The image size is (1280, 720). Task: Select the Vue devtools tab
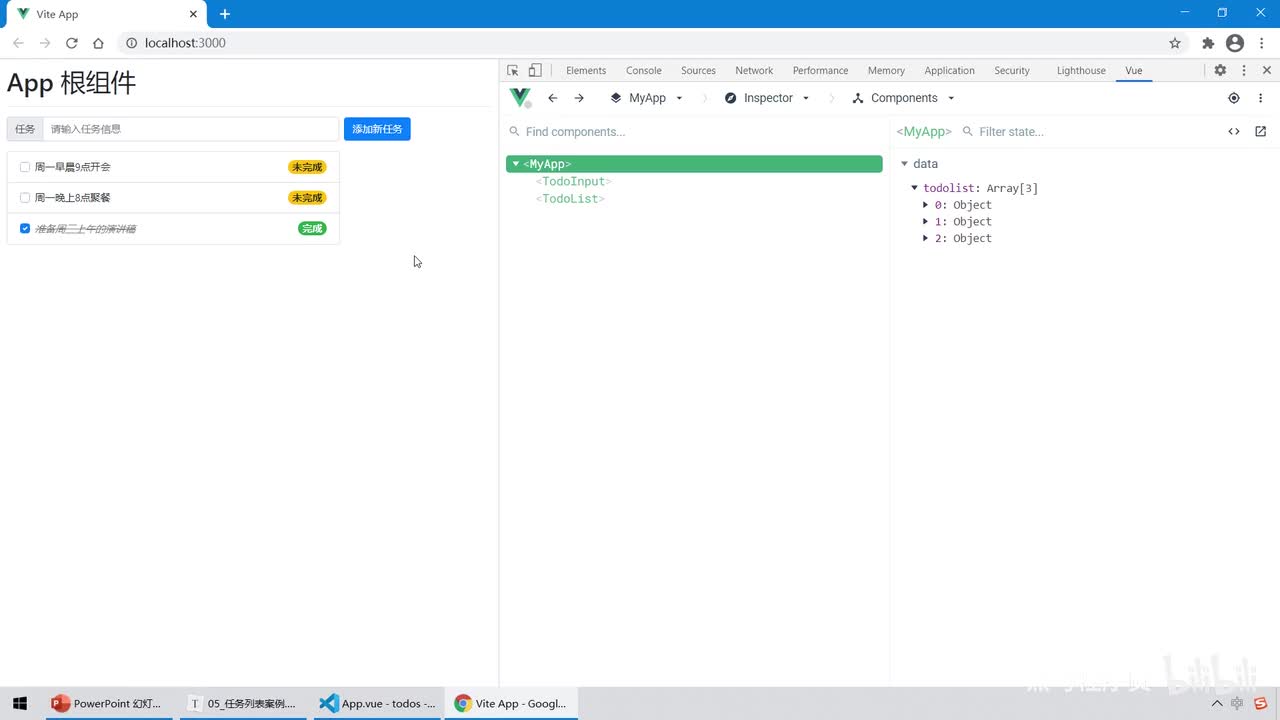point(1134,71)
